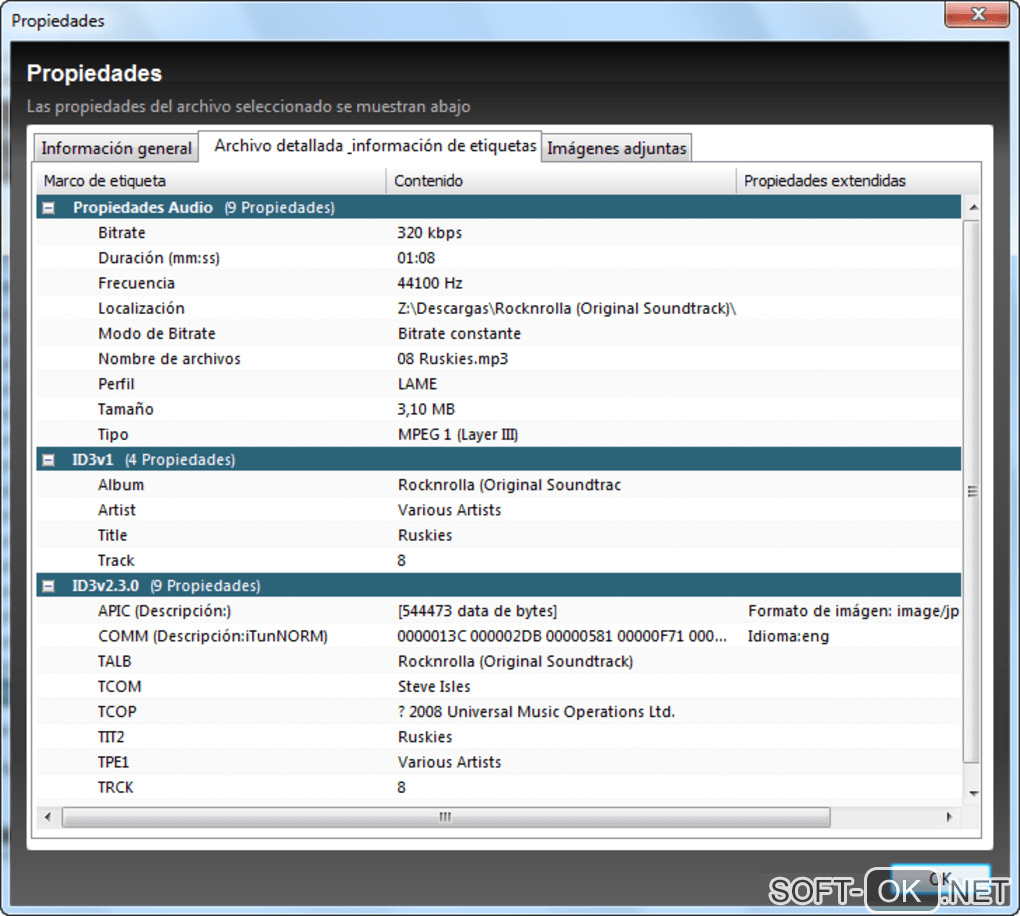Click the vertical scrollbar thumb

(x=972, y=491)
